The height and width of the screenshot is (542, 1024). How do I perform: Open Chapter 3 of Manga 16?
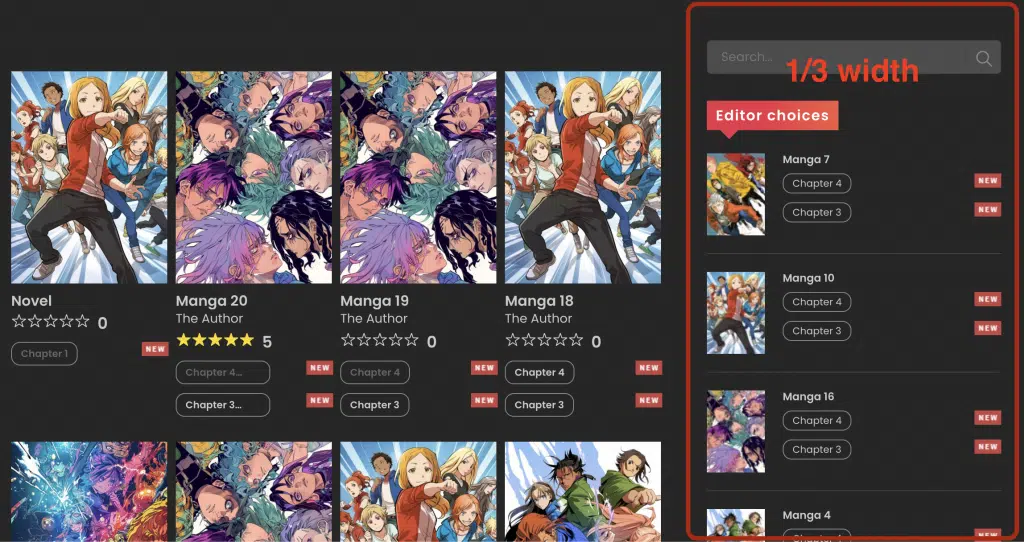click(x=817, y=449)
